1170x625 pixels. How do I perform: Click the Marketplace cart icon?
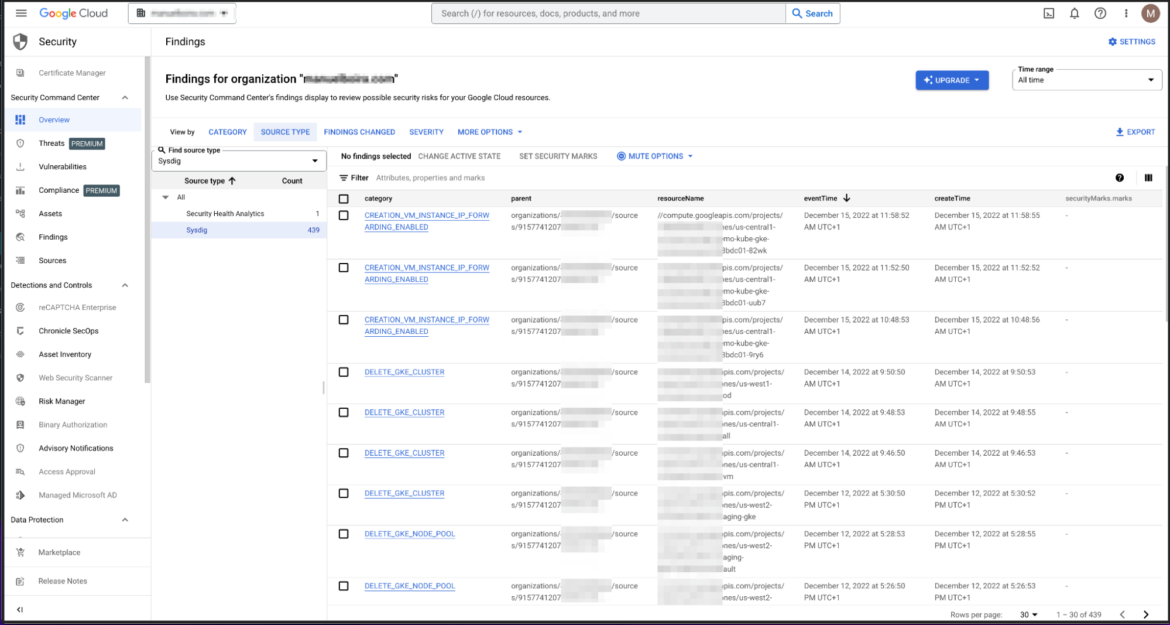click(x=20, y=553)
